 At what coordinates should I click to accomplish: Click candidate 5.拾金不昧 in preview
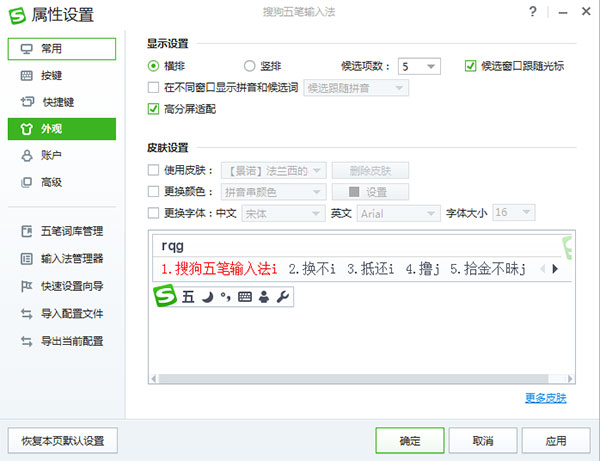pos(488,269)
